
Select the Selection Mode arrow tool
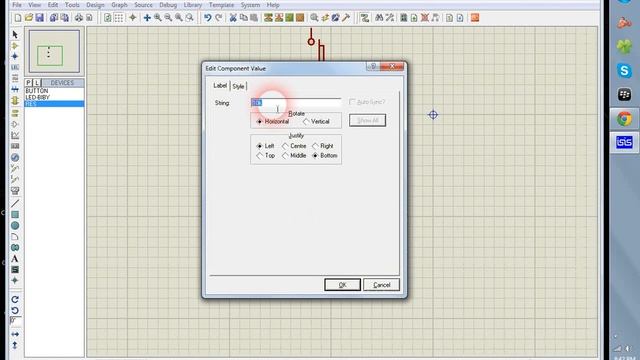click(15, 34)
